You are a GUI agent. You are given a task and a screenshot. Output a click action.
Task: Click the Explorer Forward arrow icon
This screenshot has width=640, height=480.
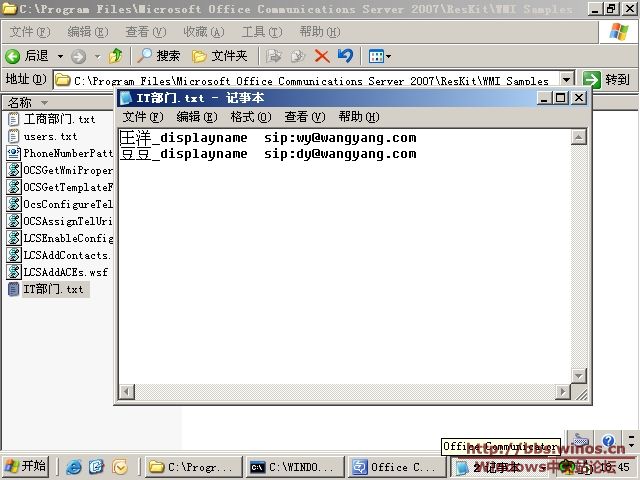[78, 56]
